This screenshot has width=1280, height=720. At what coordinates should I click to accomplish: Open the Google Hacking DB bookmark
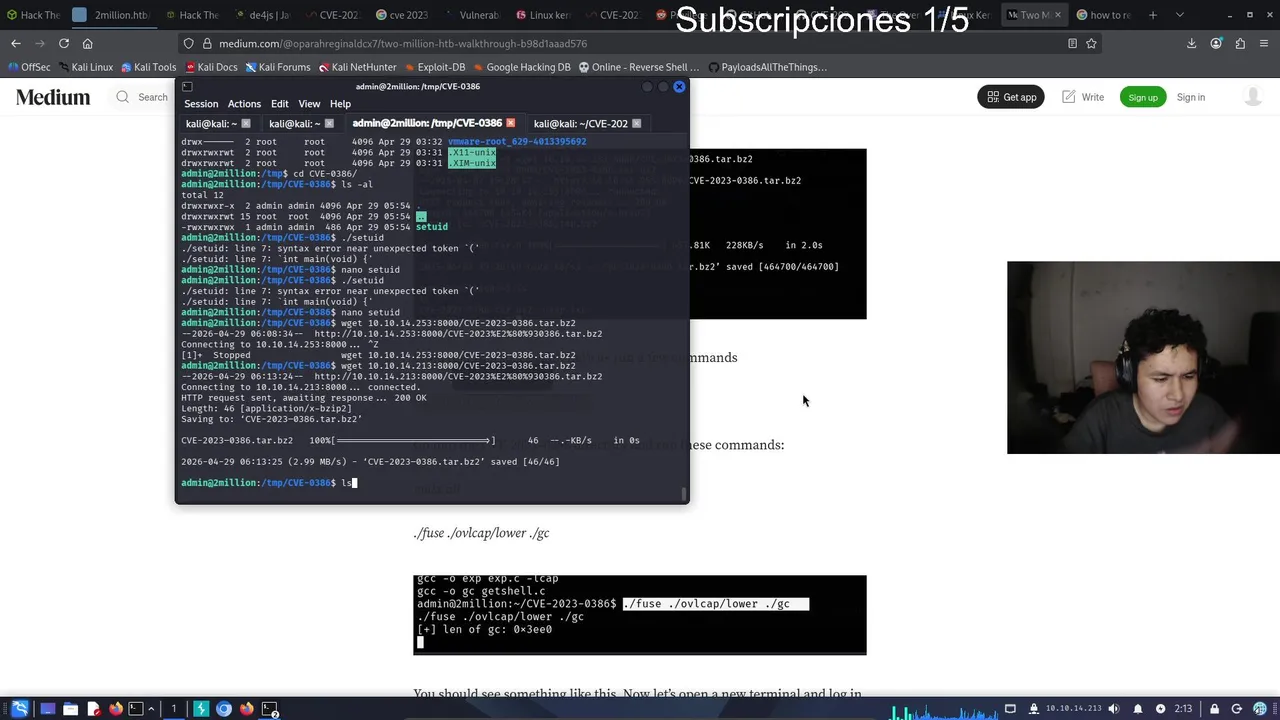[521, 67]
